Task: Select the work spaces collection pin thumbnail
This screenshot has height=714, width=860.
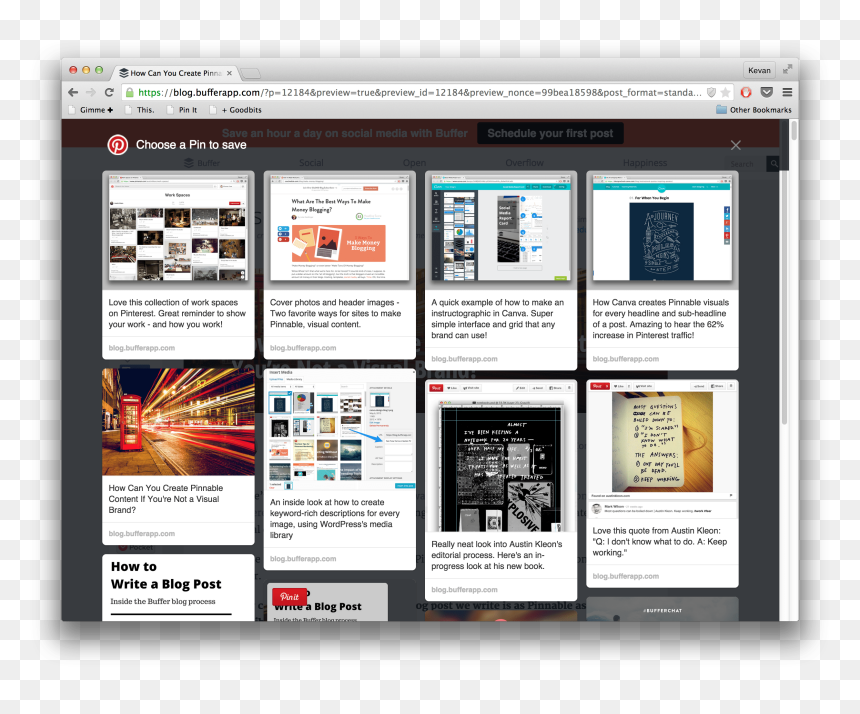Action: pyautogui.click(x=178, y=230)
